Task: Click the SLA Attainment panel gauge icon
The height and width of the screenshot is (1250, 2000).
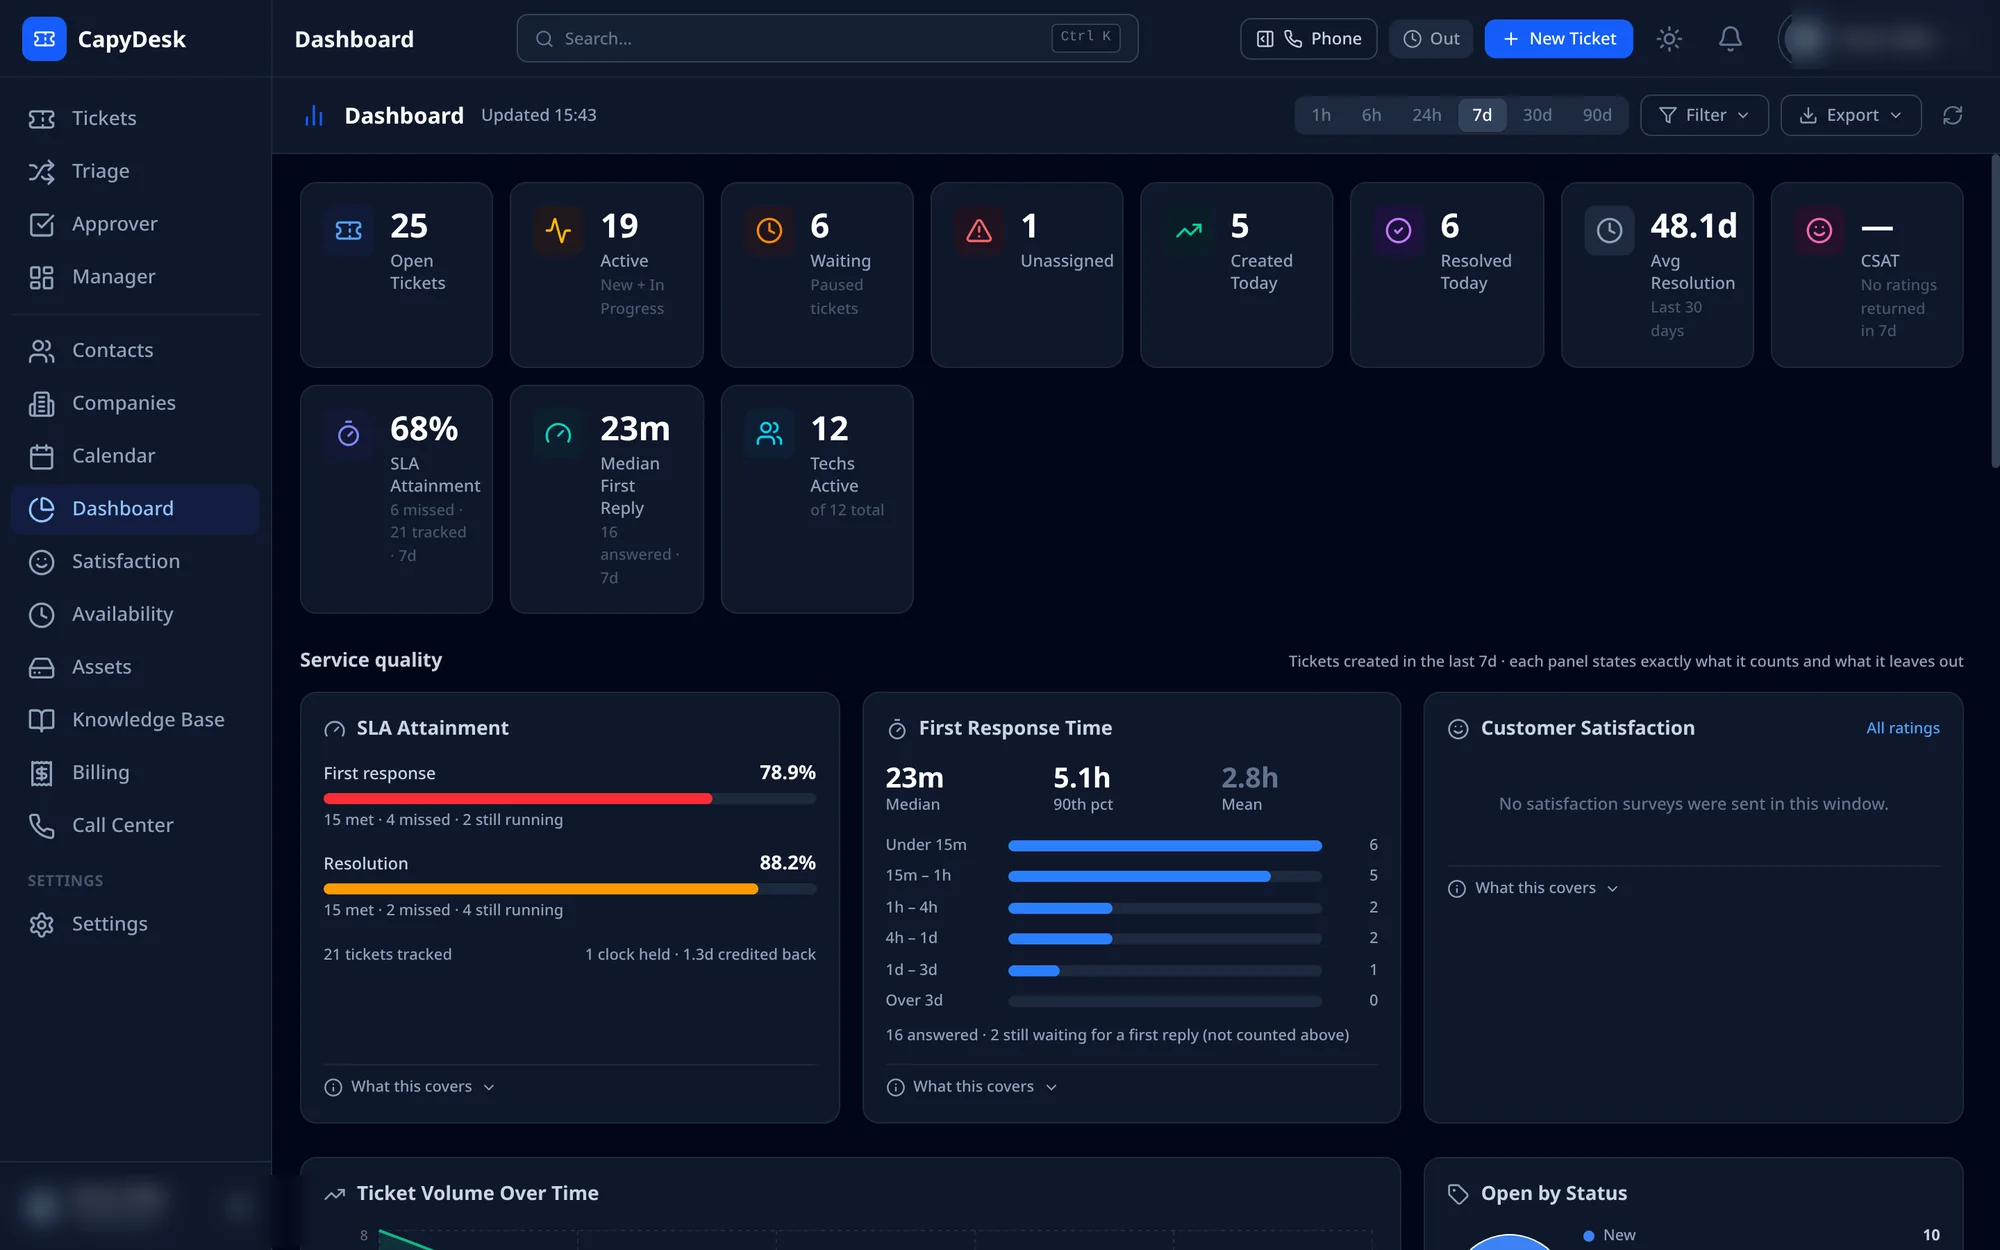Action: (335, 729)
